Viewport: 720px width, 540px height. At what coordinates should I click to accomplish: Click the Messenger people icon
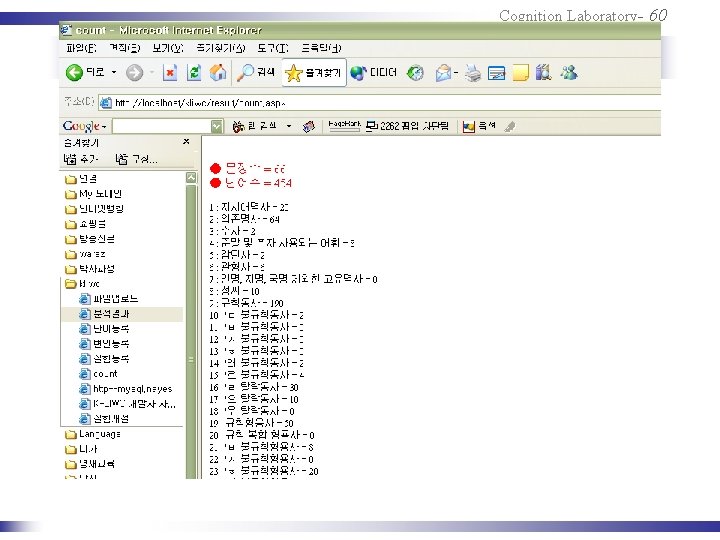(568, 73)
